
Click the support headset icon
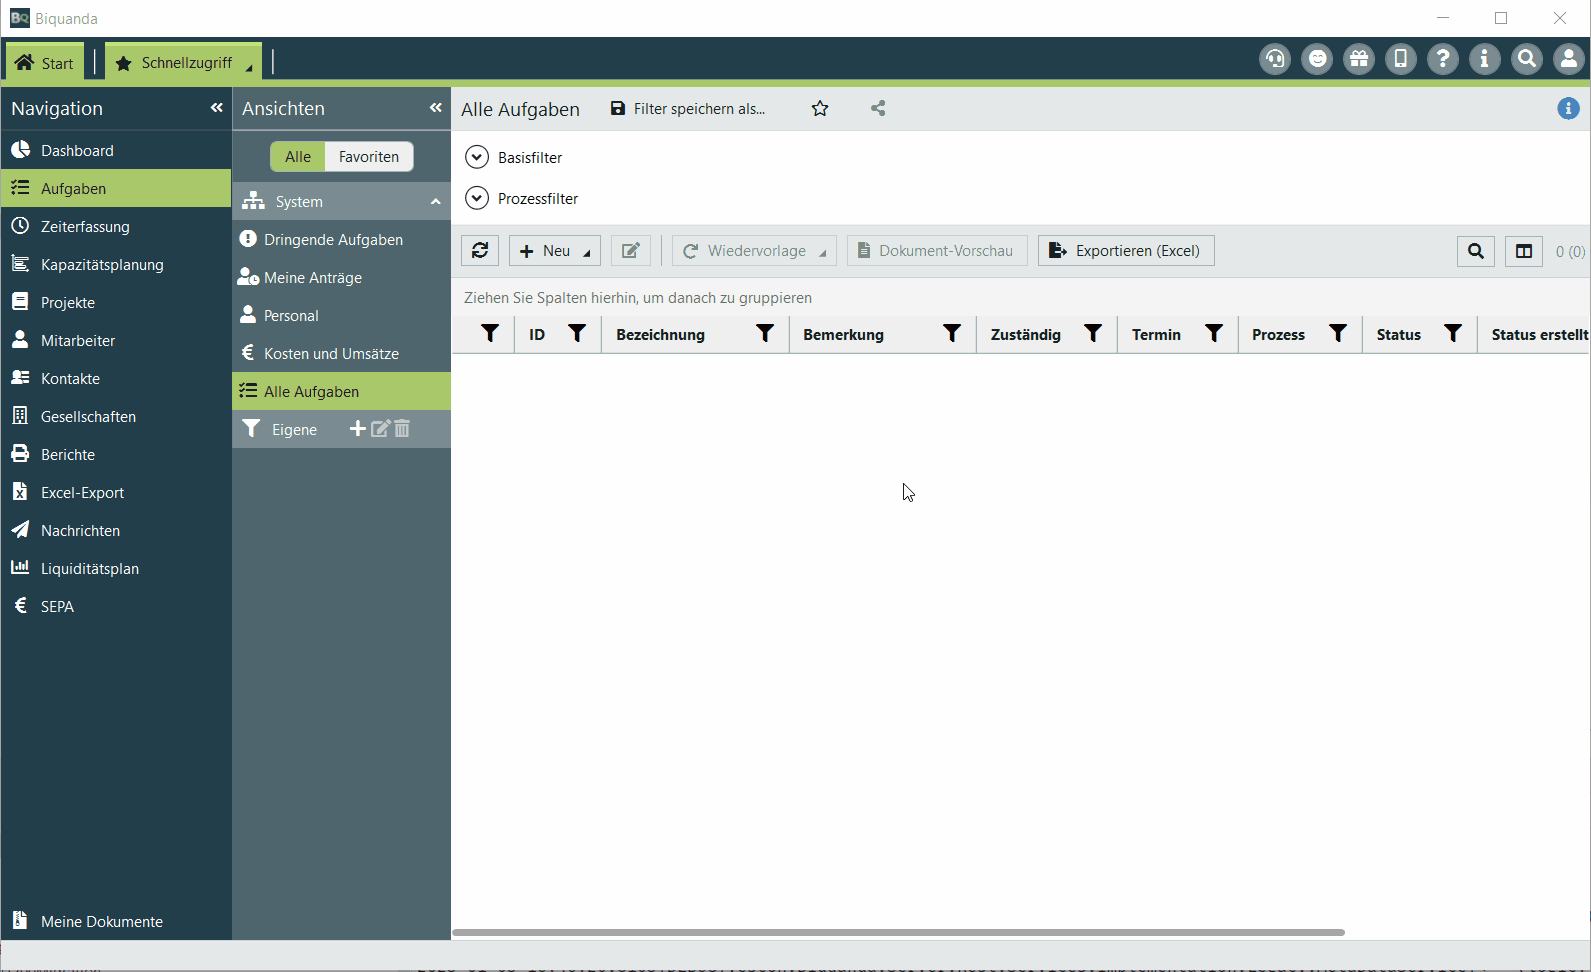pyautogui.click(x=1274, y=60)
